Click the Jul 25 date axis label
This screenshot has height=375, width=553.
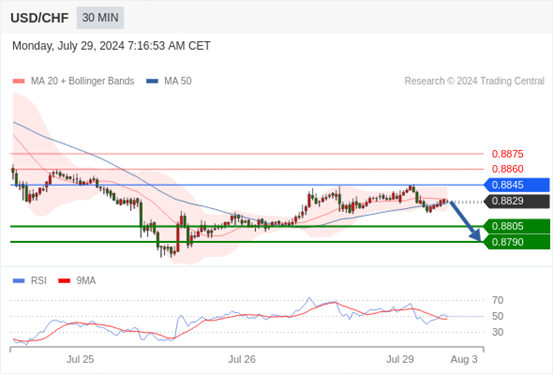[x=80, y=359]
